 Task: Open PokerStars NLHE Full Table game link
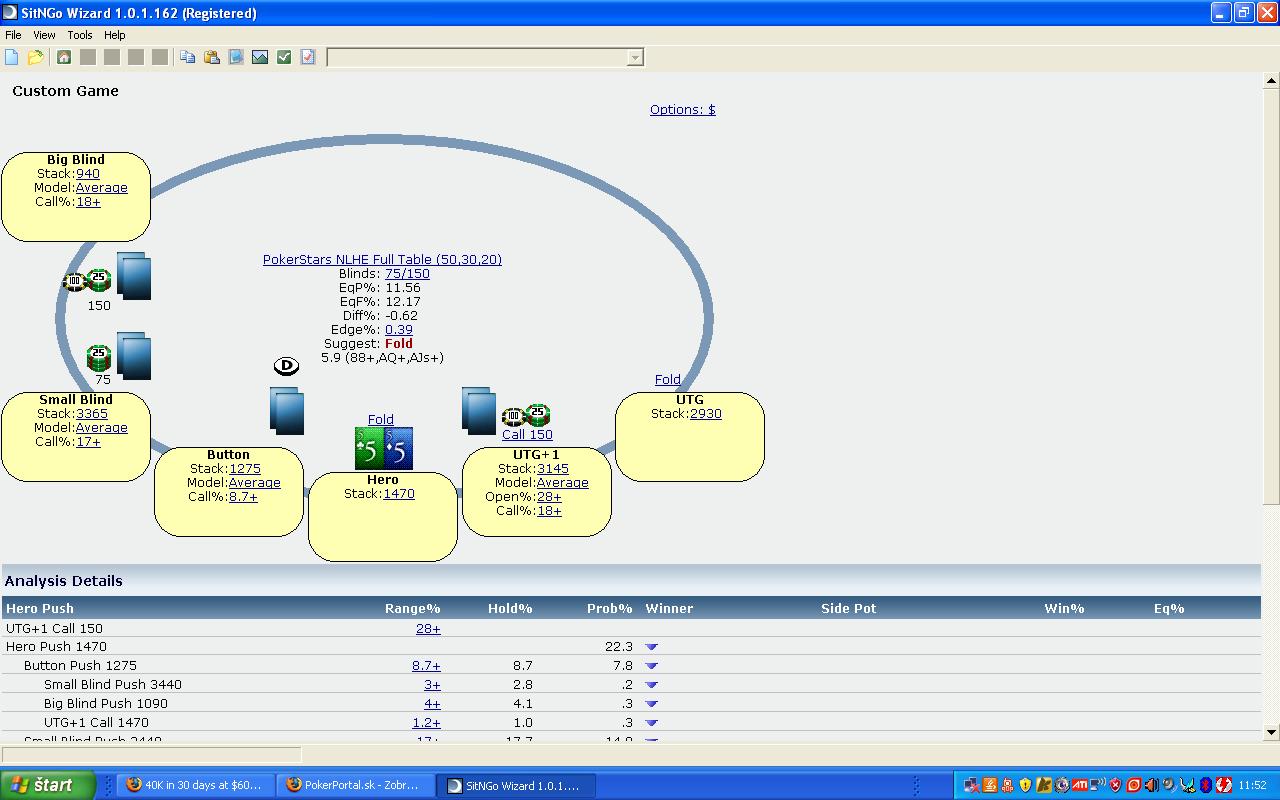[382, 259]
